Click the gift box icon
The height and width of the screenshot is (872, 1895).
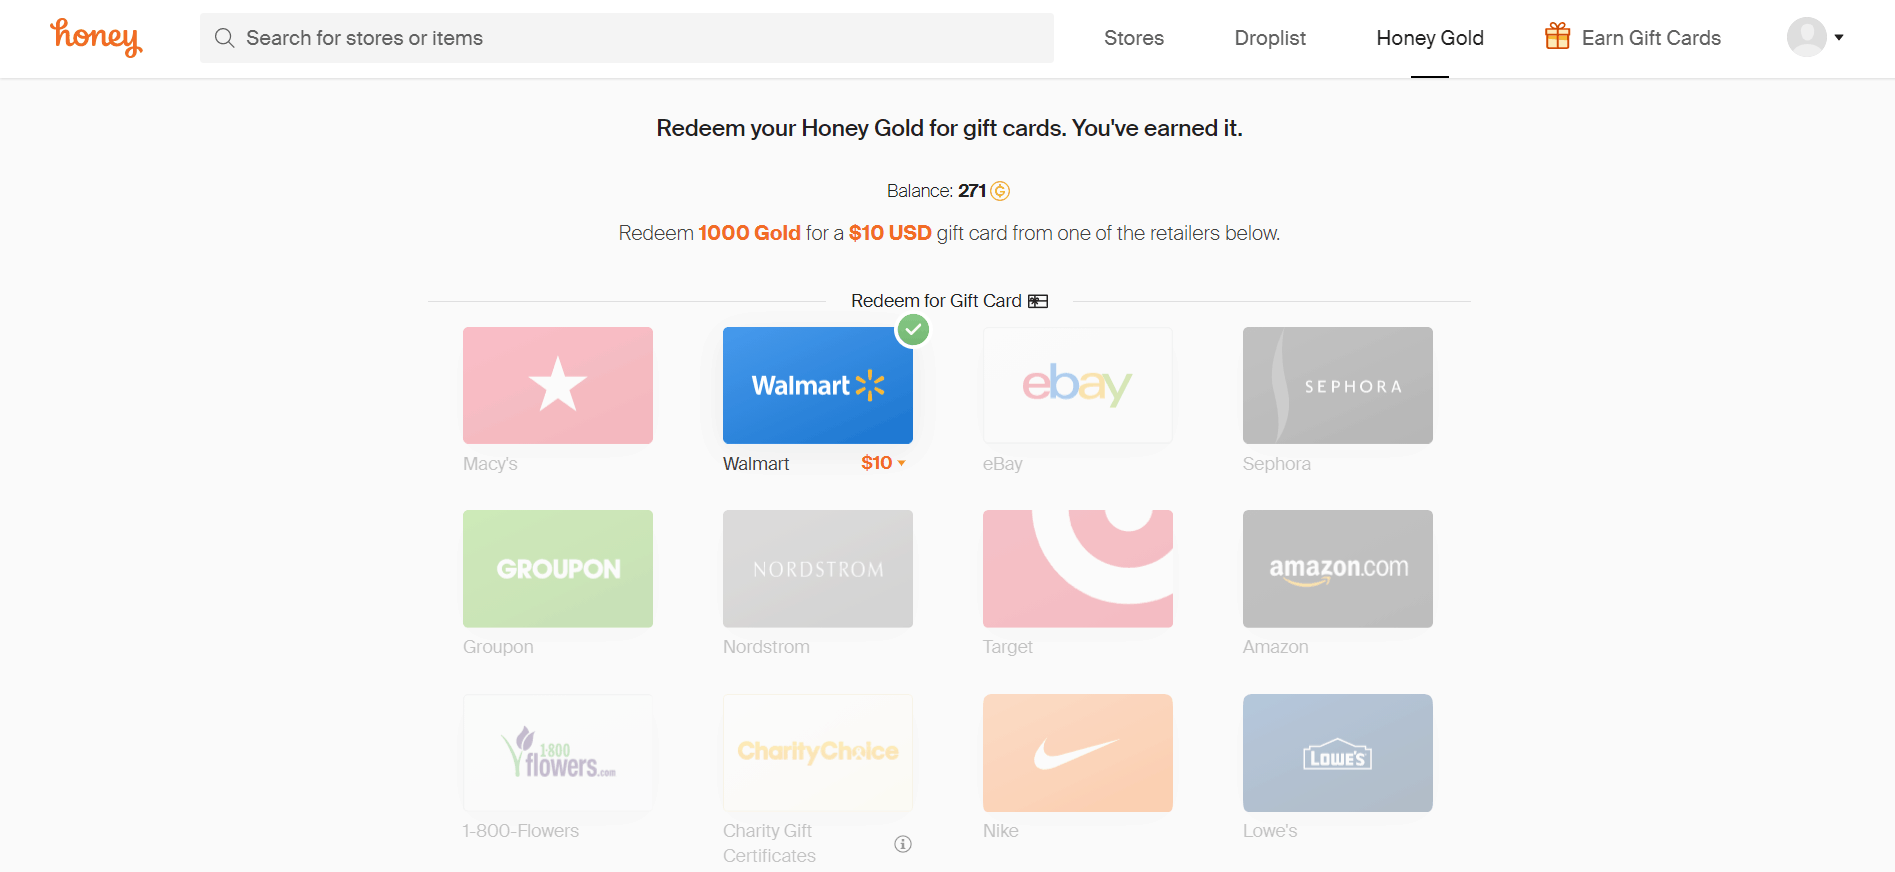click(x=1557, y=37)
